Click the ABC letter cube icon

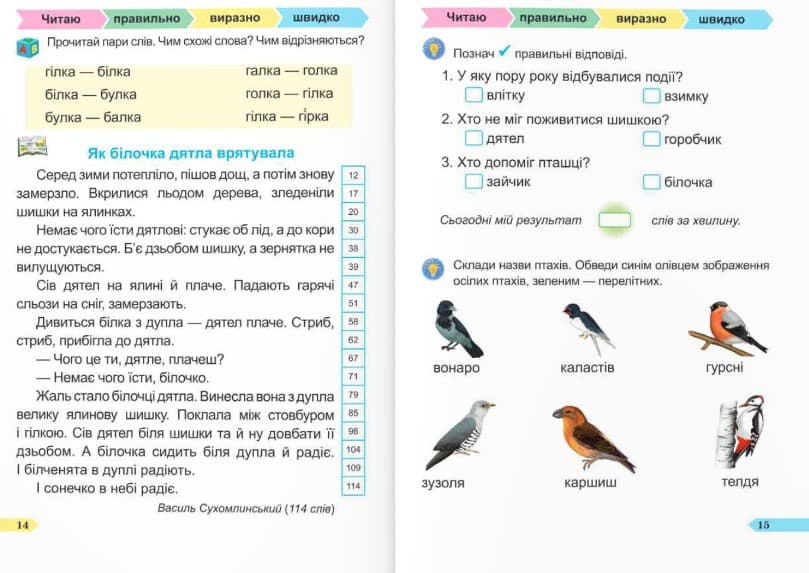28,47
